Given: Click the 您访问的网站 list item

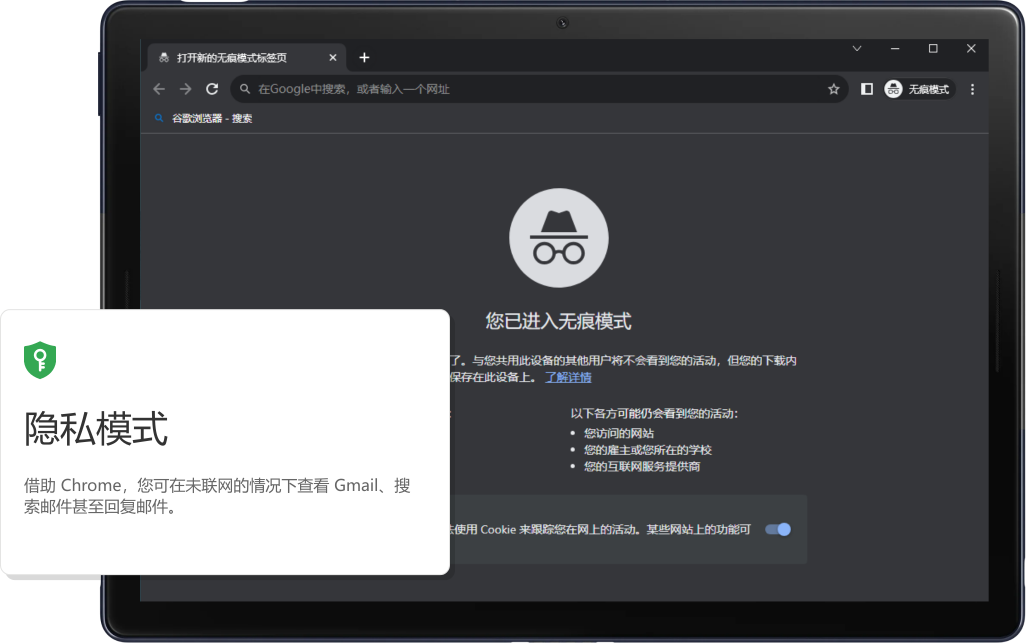Looking at the screenshot, I should click(618, 433).
